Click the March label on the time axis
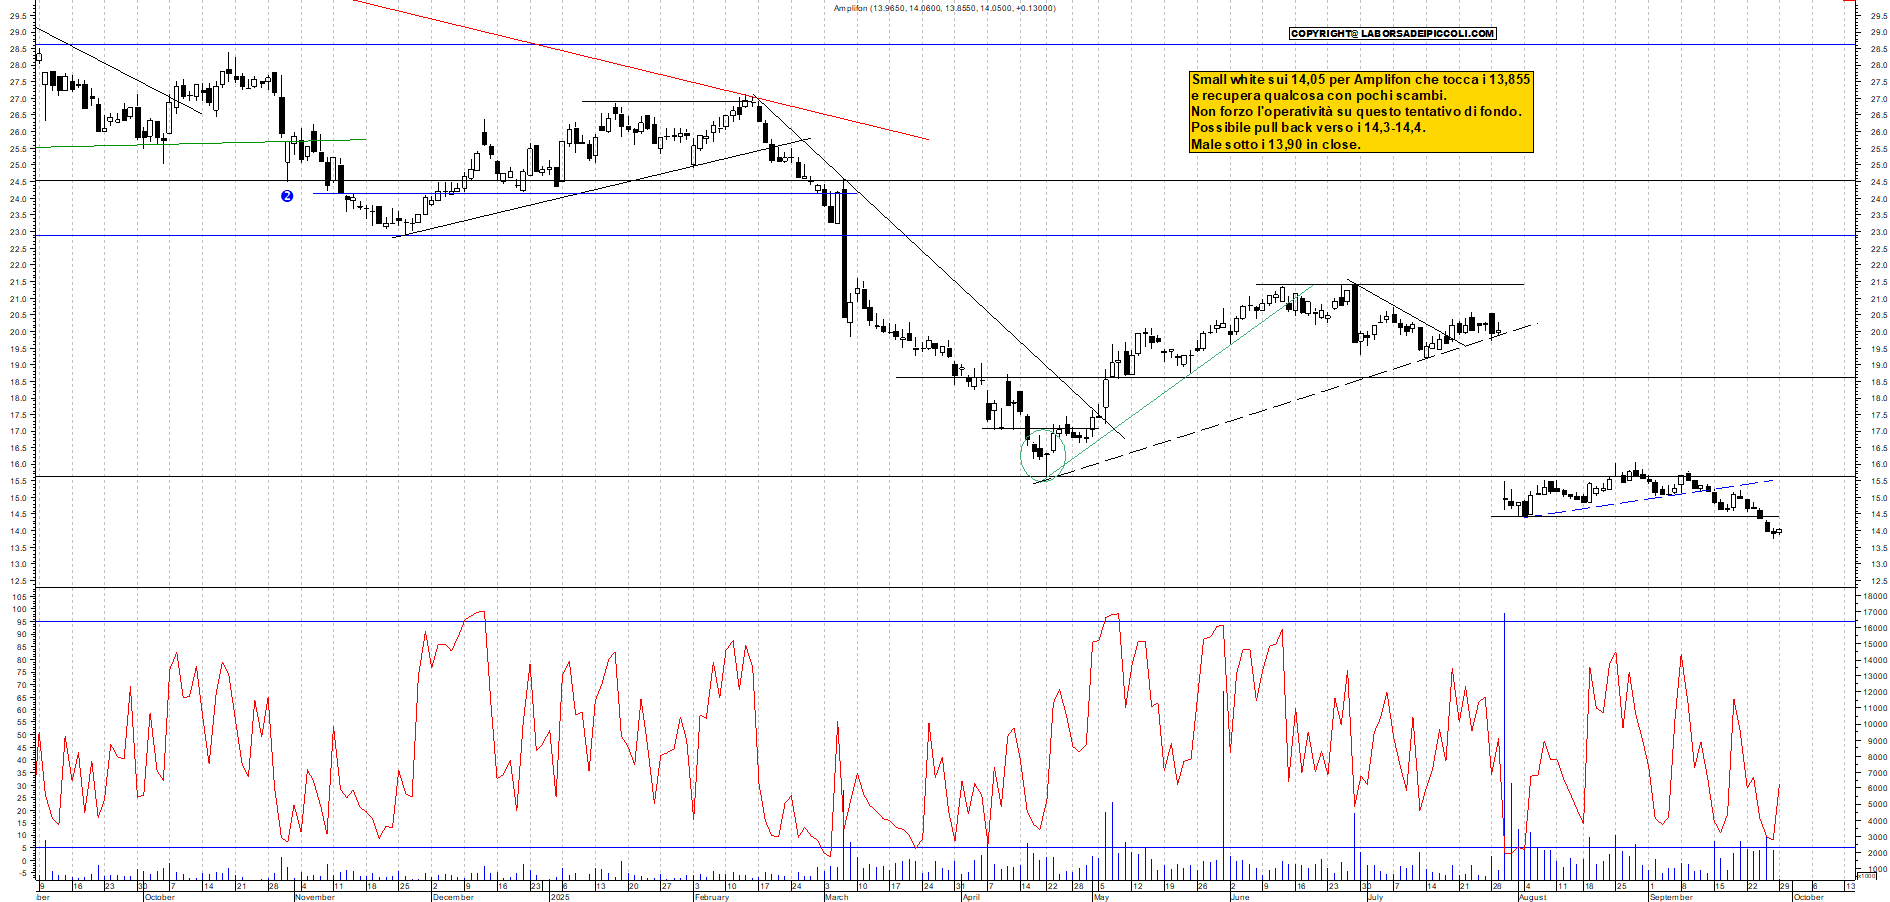Screen dimensions: 1890x902 click(x=836, y=897)
